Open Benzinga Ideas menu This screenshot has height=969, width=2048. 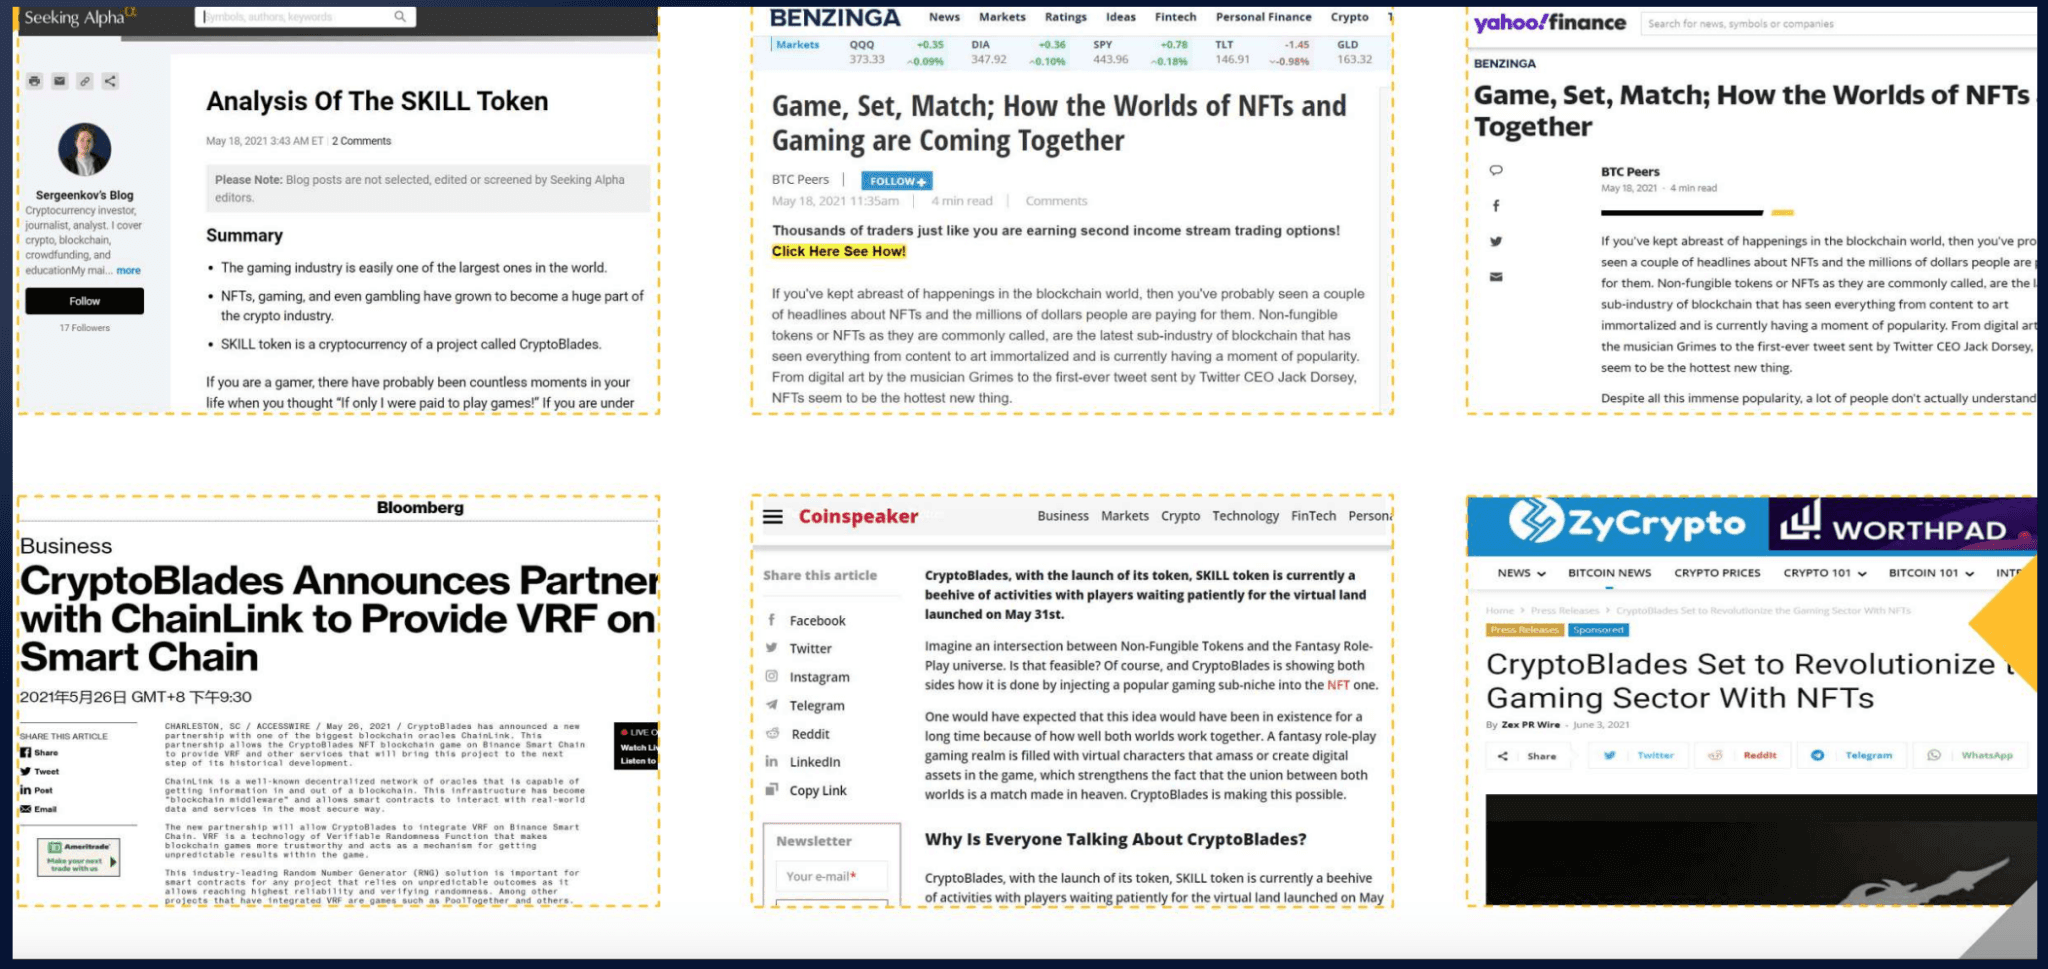click(1121, 17)
